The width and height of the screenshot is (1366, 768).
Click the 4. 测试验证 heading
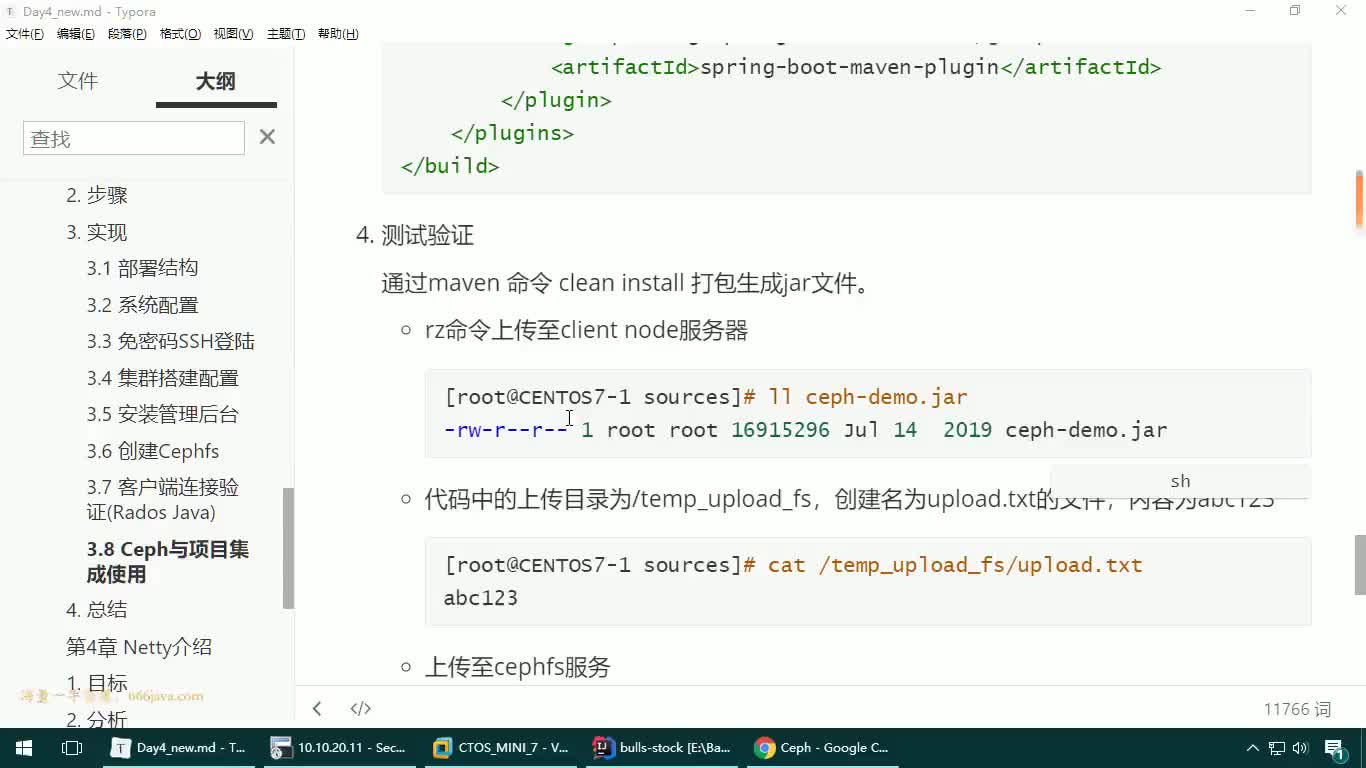tap(415, 236)
